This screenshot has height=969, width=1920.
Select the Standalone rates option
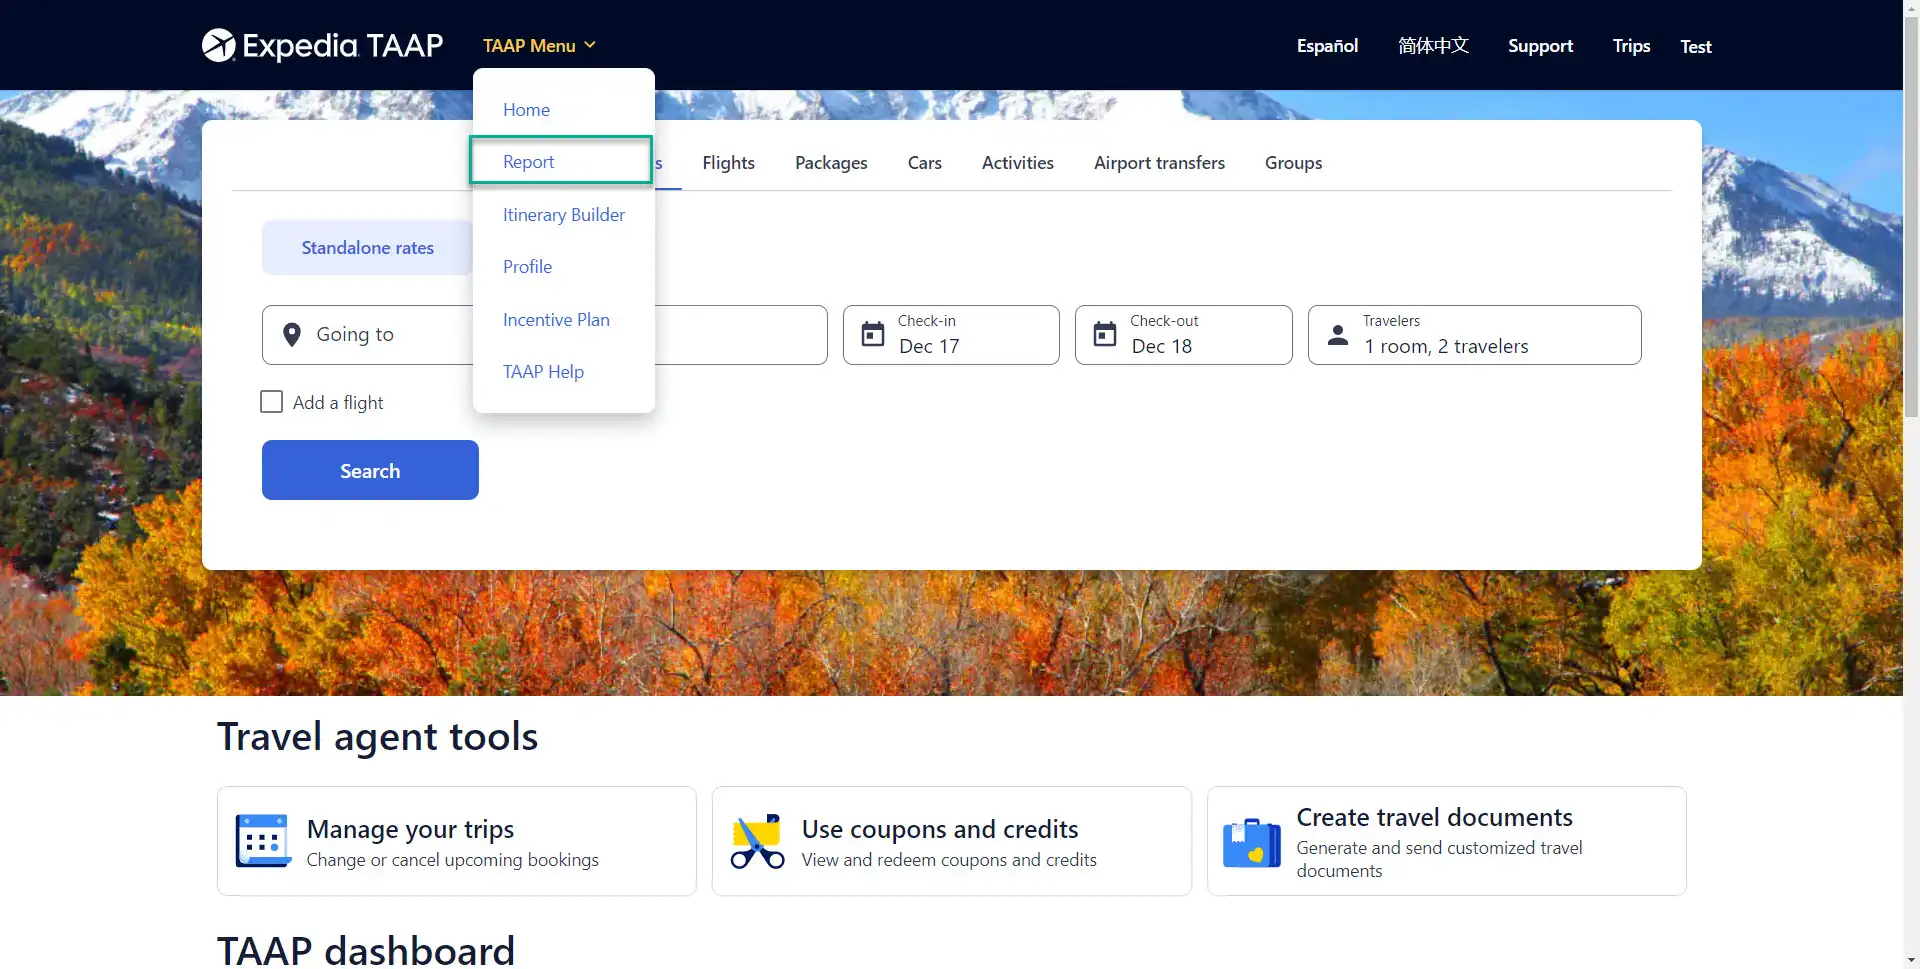point(367,248)
